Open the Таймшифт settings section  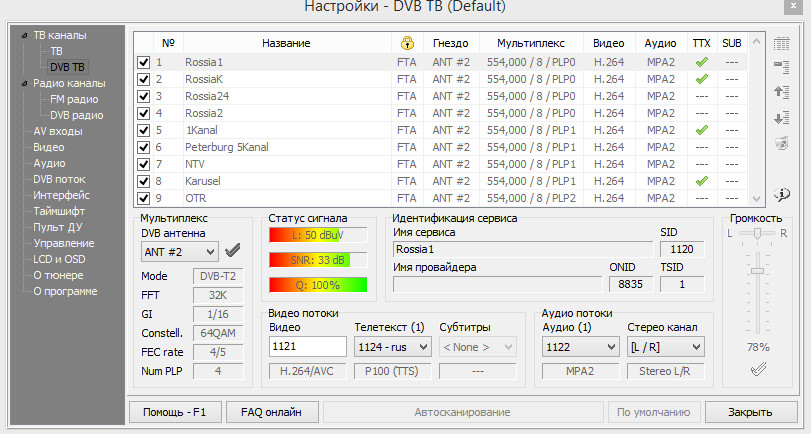click(x=59, y=211)
